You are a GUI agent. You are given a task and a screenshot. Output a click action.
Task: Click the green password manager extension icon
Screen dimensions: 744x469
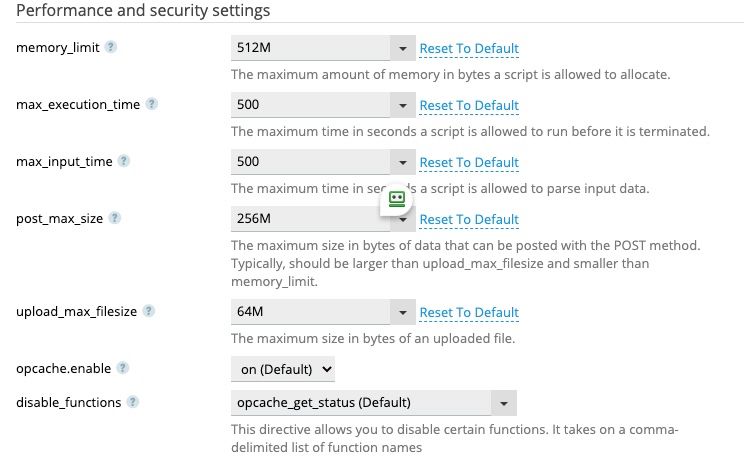[397, 198]
